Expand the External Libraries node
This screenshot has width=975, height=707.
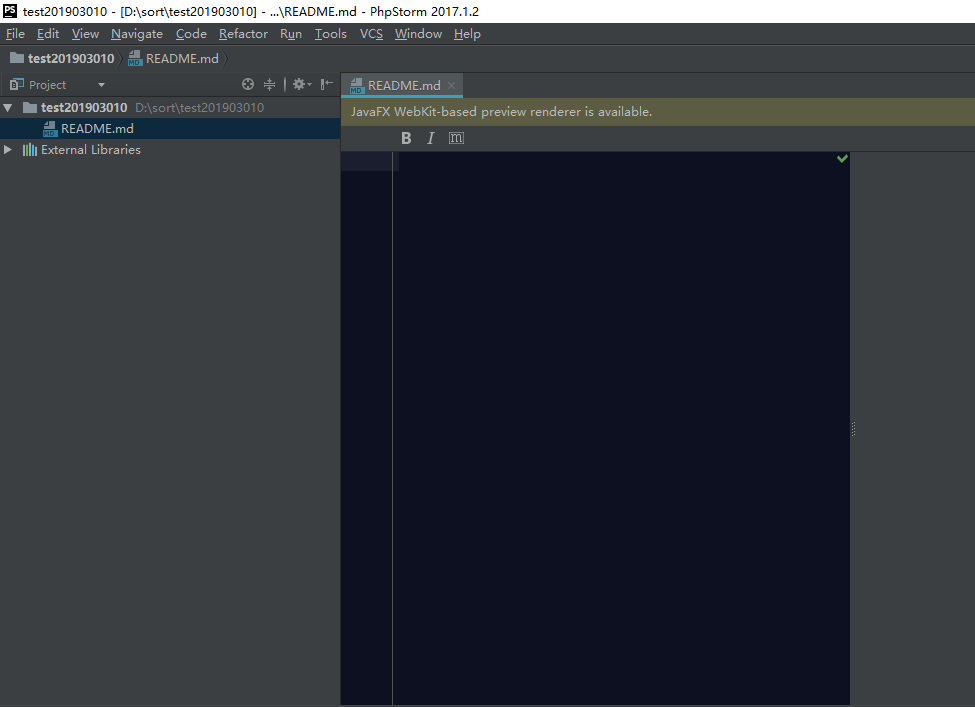click(7, 149)
